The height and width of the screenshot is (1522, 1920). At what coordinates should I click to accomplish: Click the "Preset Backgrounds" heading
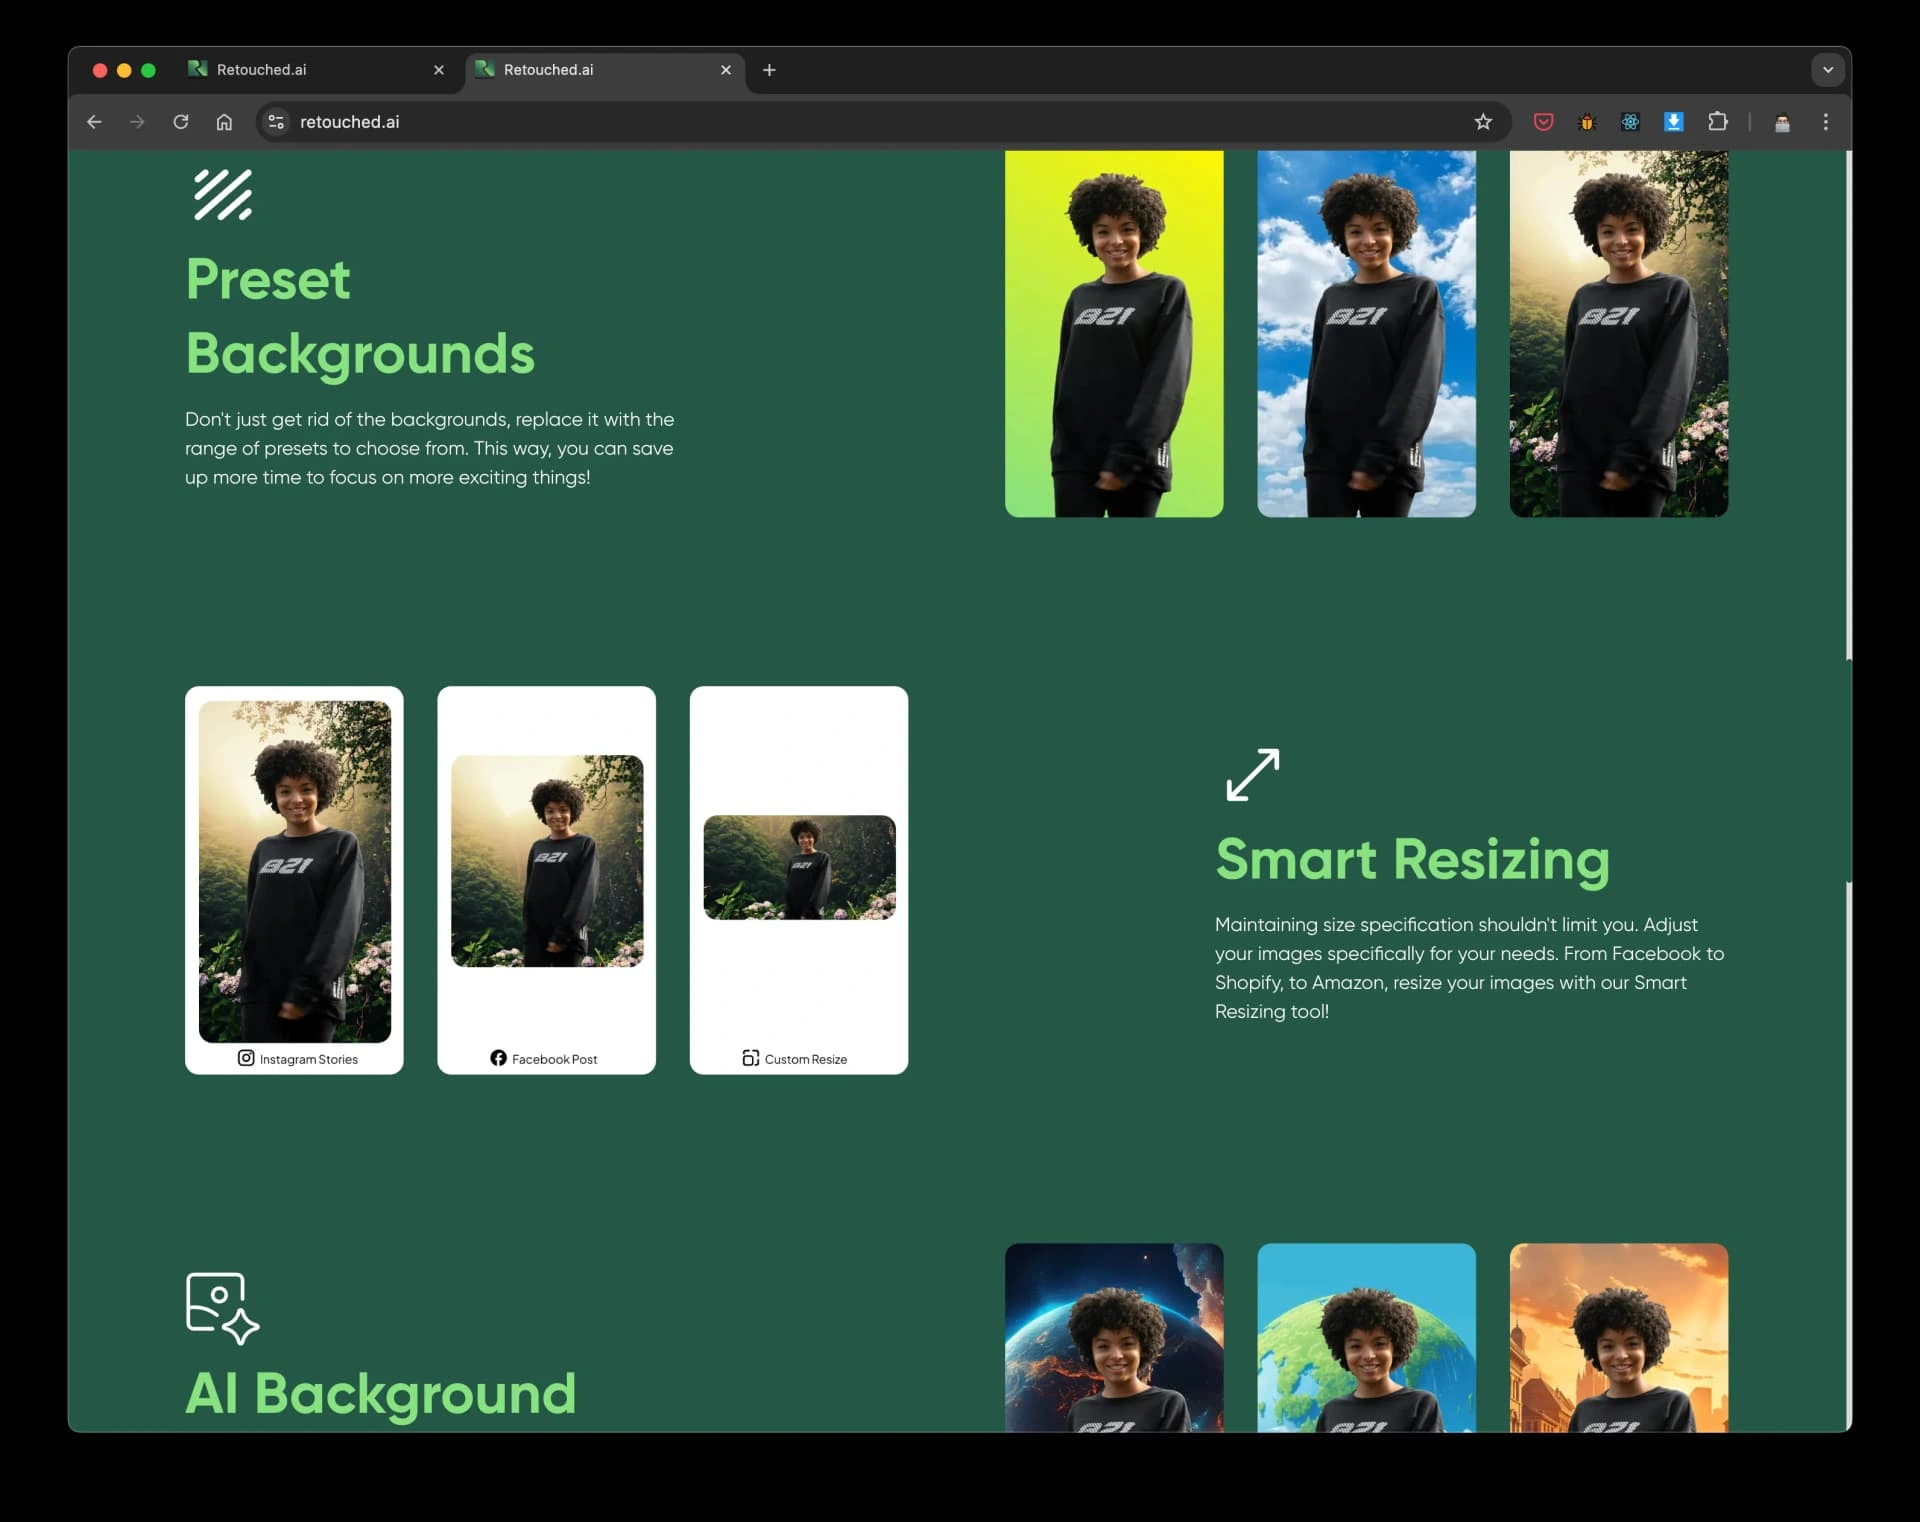[x=360, y=316]
